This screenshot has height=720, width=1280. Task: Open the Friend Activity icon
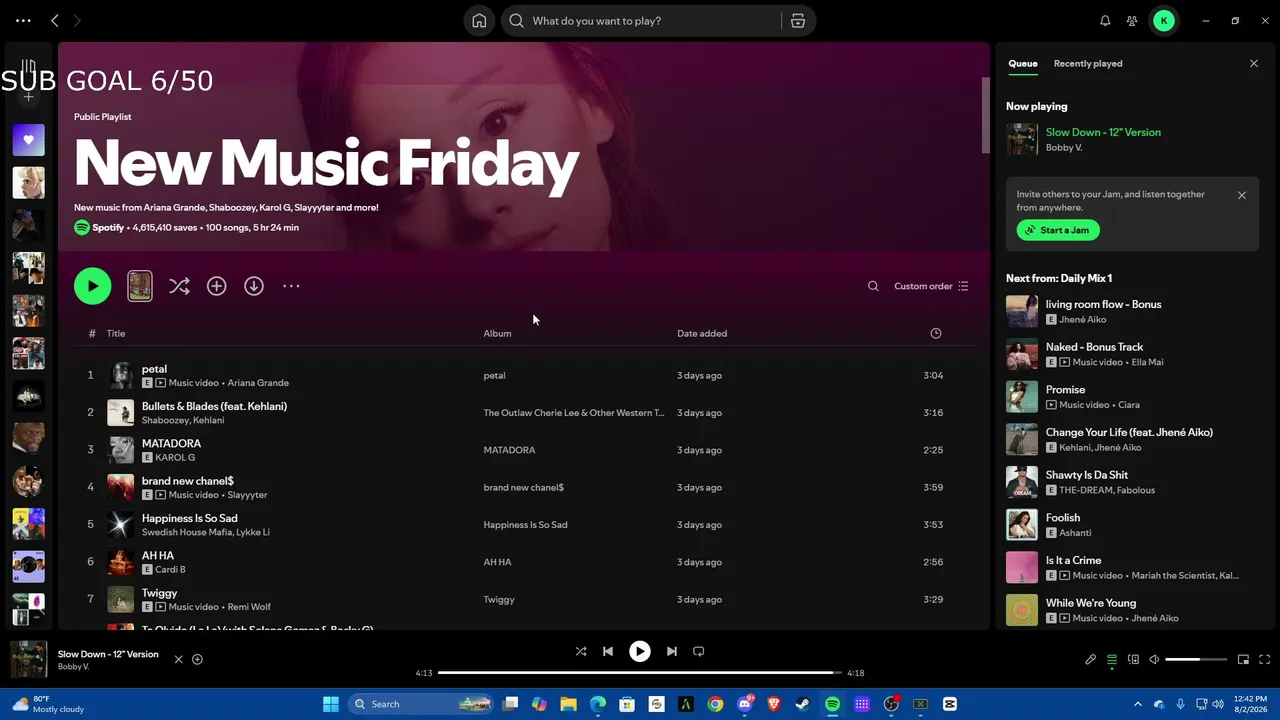(x=1132, y=21)
